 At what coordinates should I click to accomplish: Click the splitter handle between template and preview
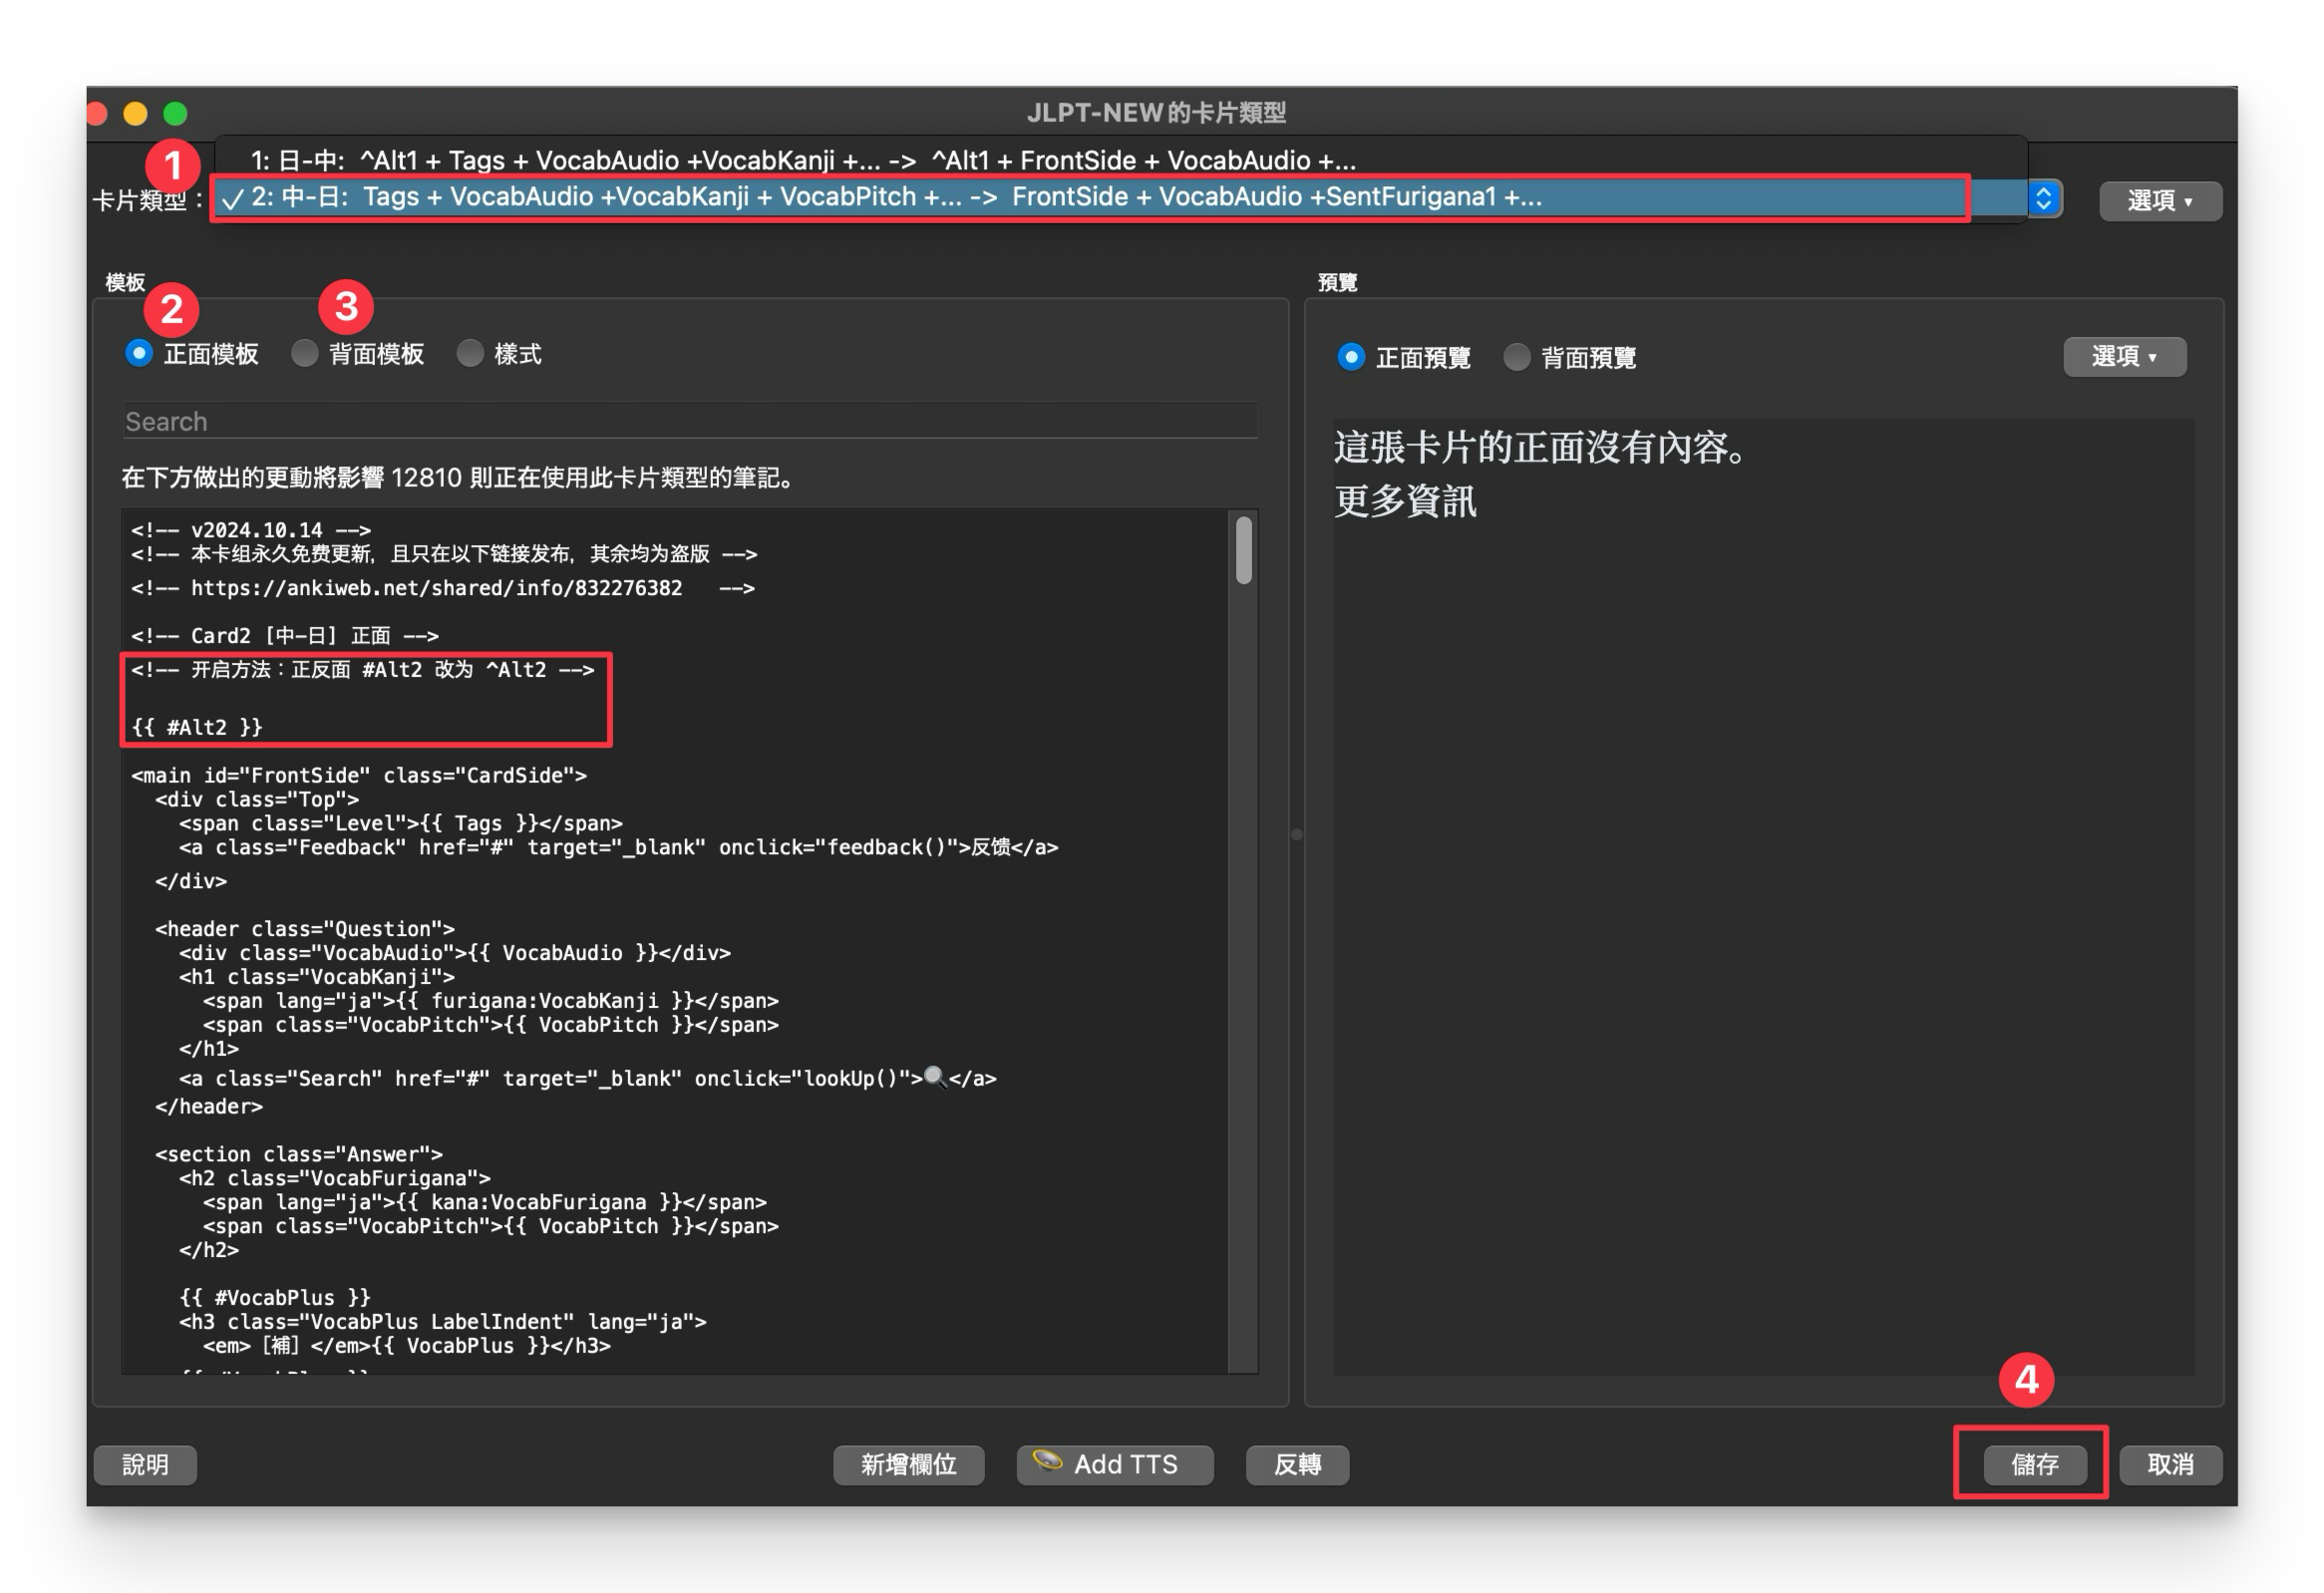[1296, 834]
